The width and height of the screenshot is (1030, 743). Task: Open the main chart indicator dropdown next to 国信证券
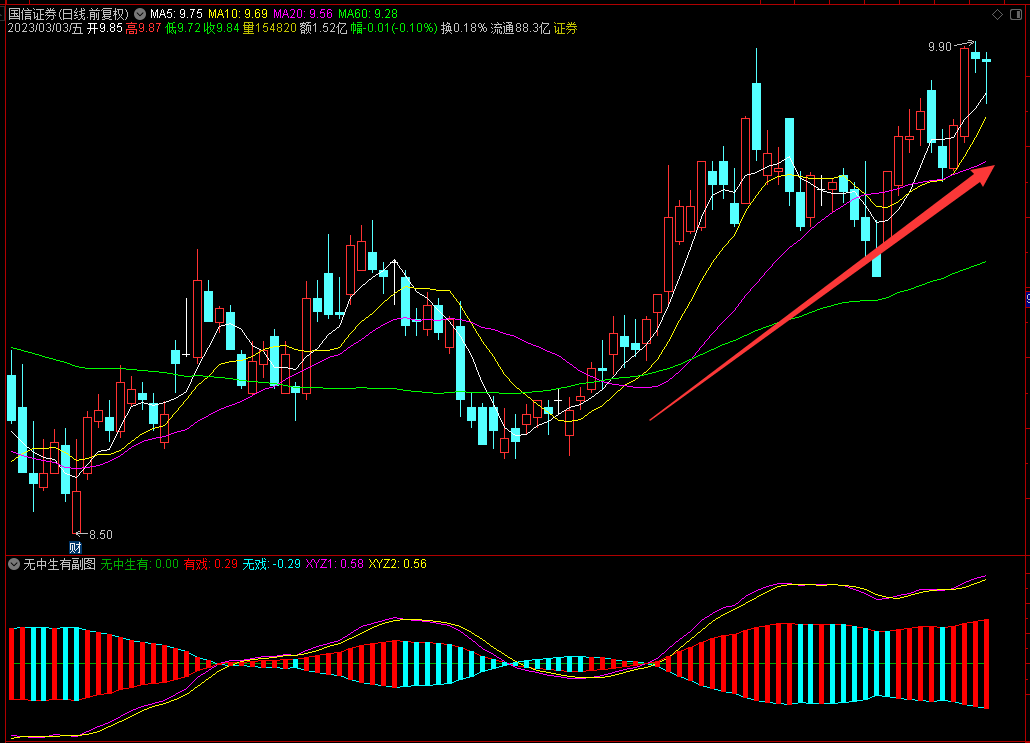(140, 14)
